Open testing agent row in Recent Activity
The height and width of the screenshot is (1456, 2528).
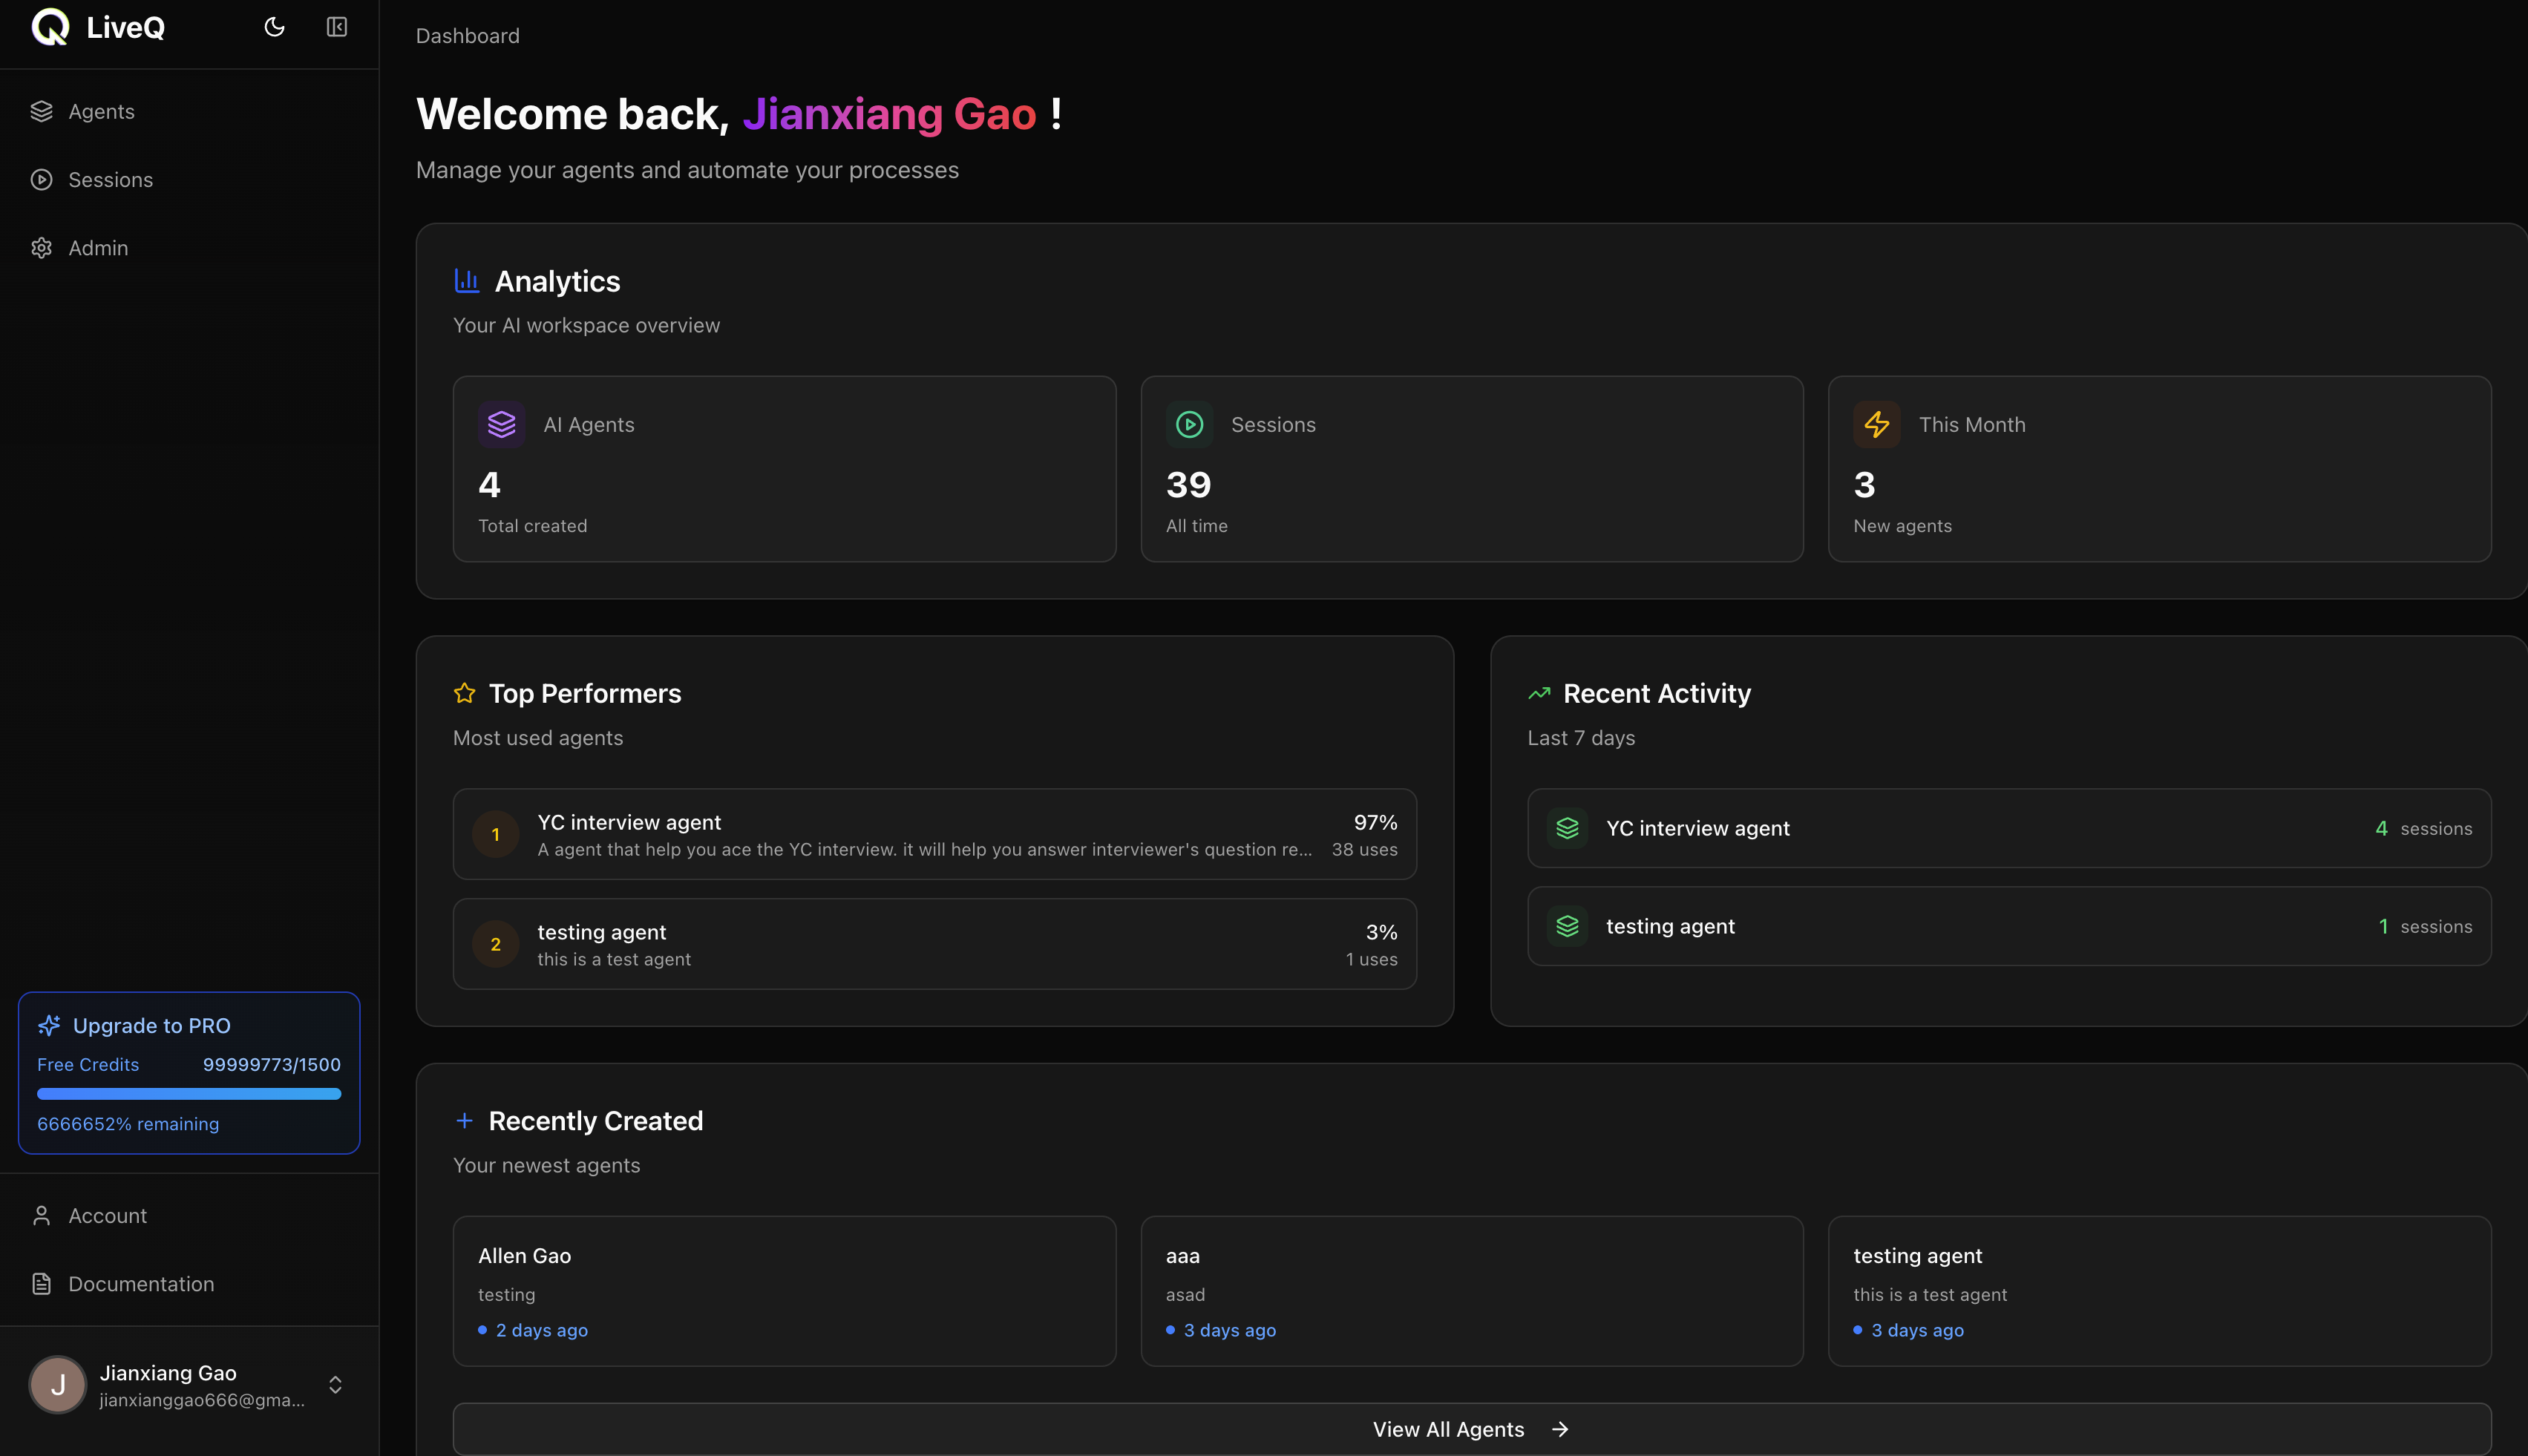click(x=2009, y=926)
